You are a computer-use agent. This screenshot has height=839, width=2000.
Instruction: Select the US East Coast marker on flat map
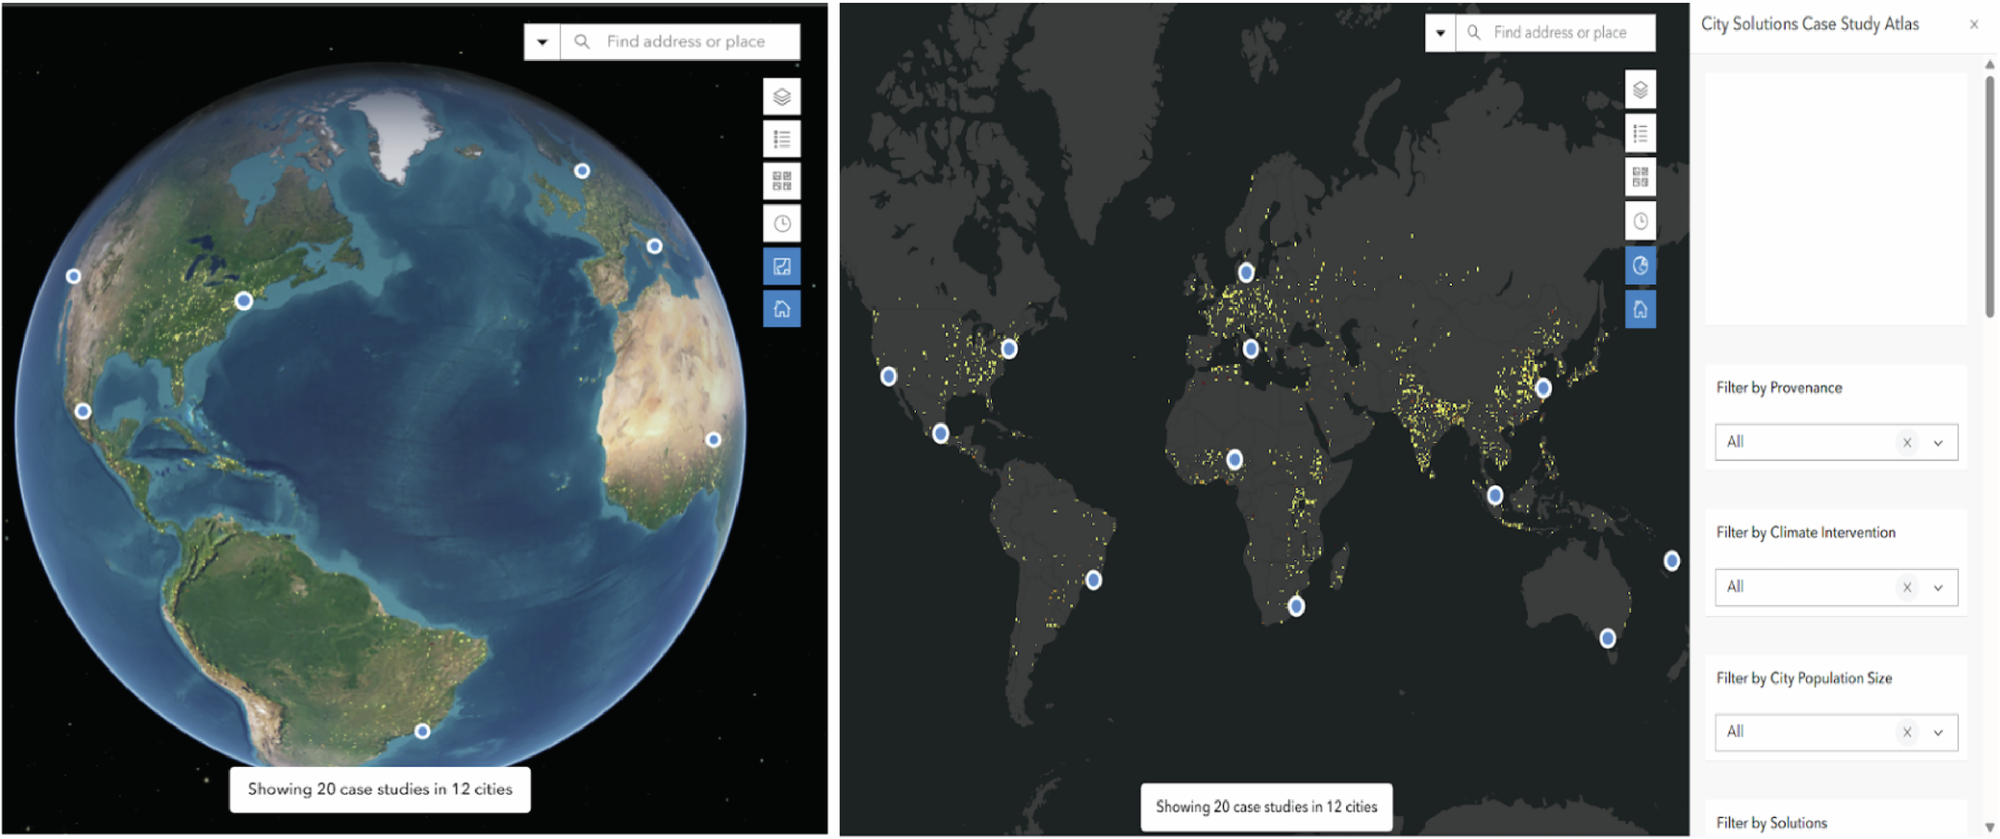tap(1009, 349)
